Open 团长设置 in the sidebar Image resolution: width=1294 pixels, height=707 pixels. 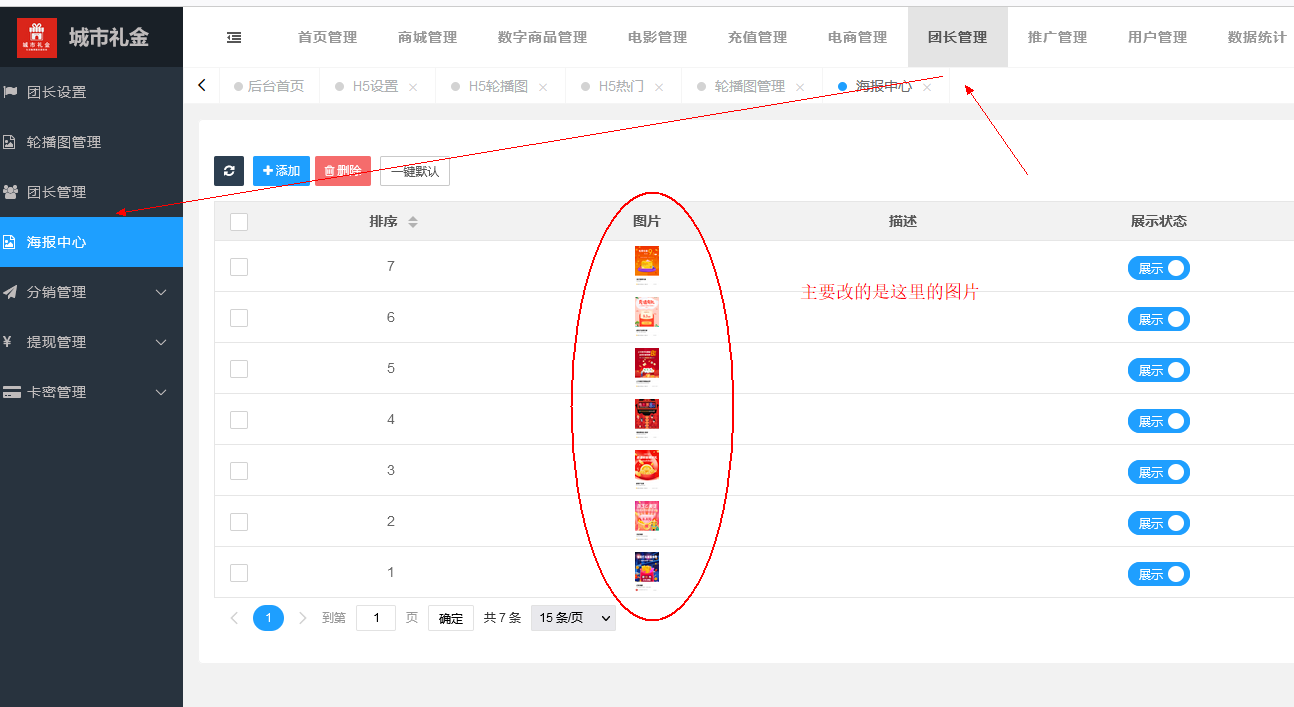[57, 92]
